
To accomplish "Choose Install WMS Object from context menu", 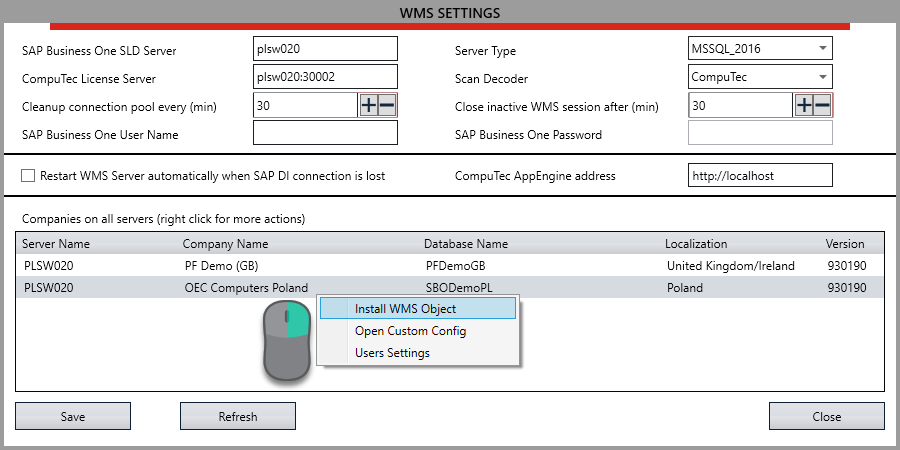I will pos(405,309).
